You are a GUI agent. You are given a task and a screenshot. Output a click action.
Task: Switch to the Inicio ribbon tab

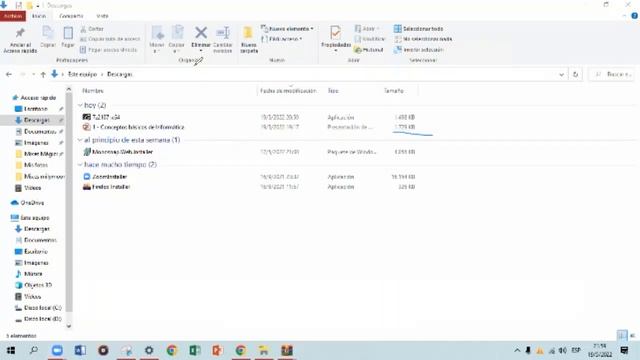[x=39, y=16]
